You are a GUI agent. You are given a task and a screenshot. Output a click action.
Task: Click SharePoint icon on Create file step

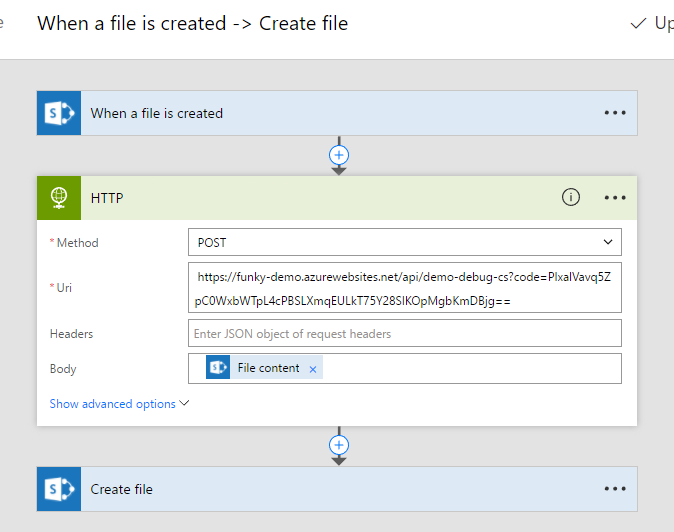pos(57,489)
